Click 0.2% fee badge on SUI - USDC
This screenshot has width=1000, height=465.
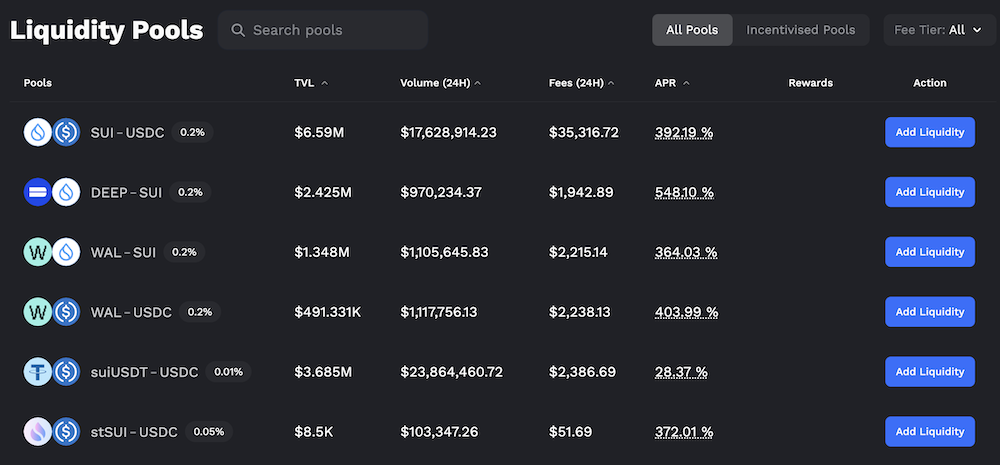pyautogui.click(x=193, y=132)
